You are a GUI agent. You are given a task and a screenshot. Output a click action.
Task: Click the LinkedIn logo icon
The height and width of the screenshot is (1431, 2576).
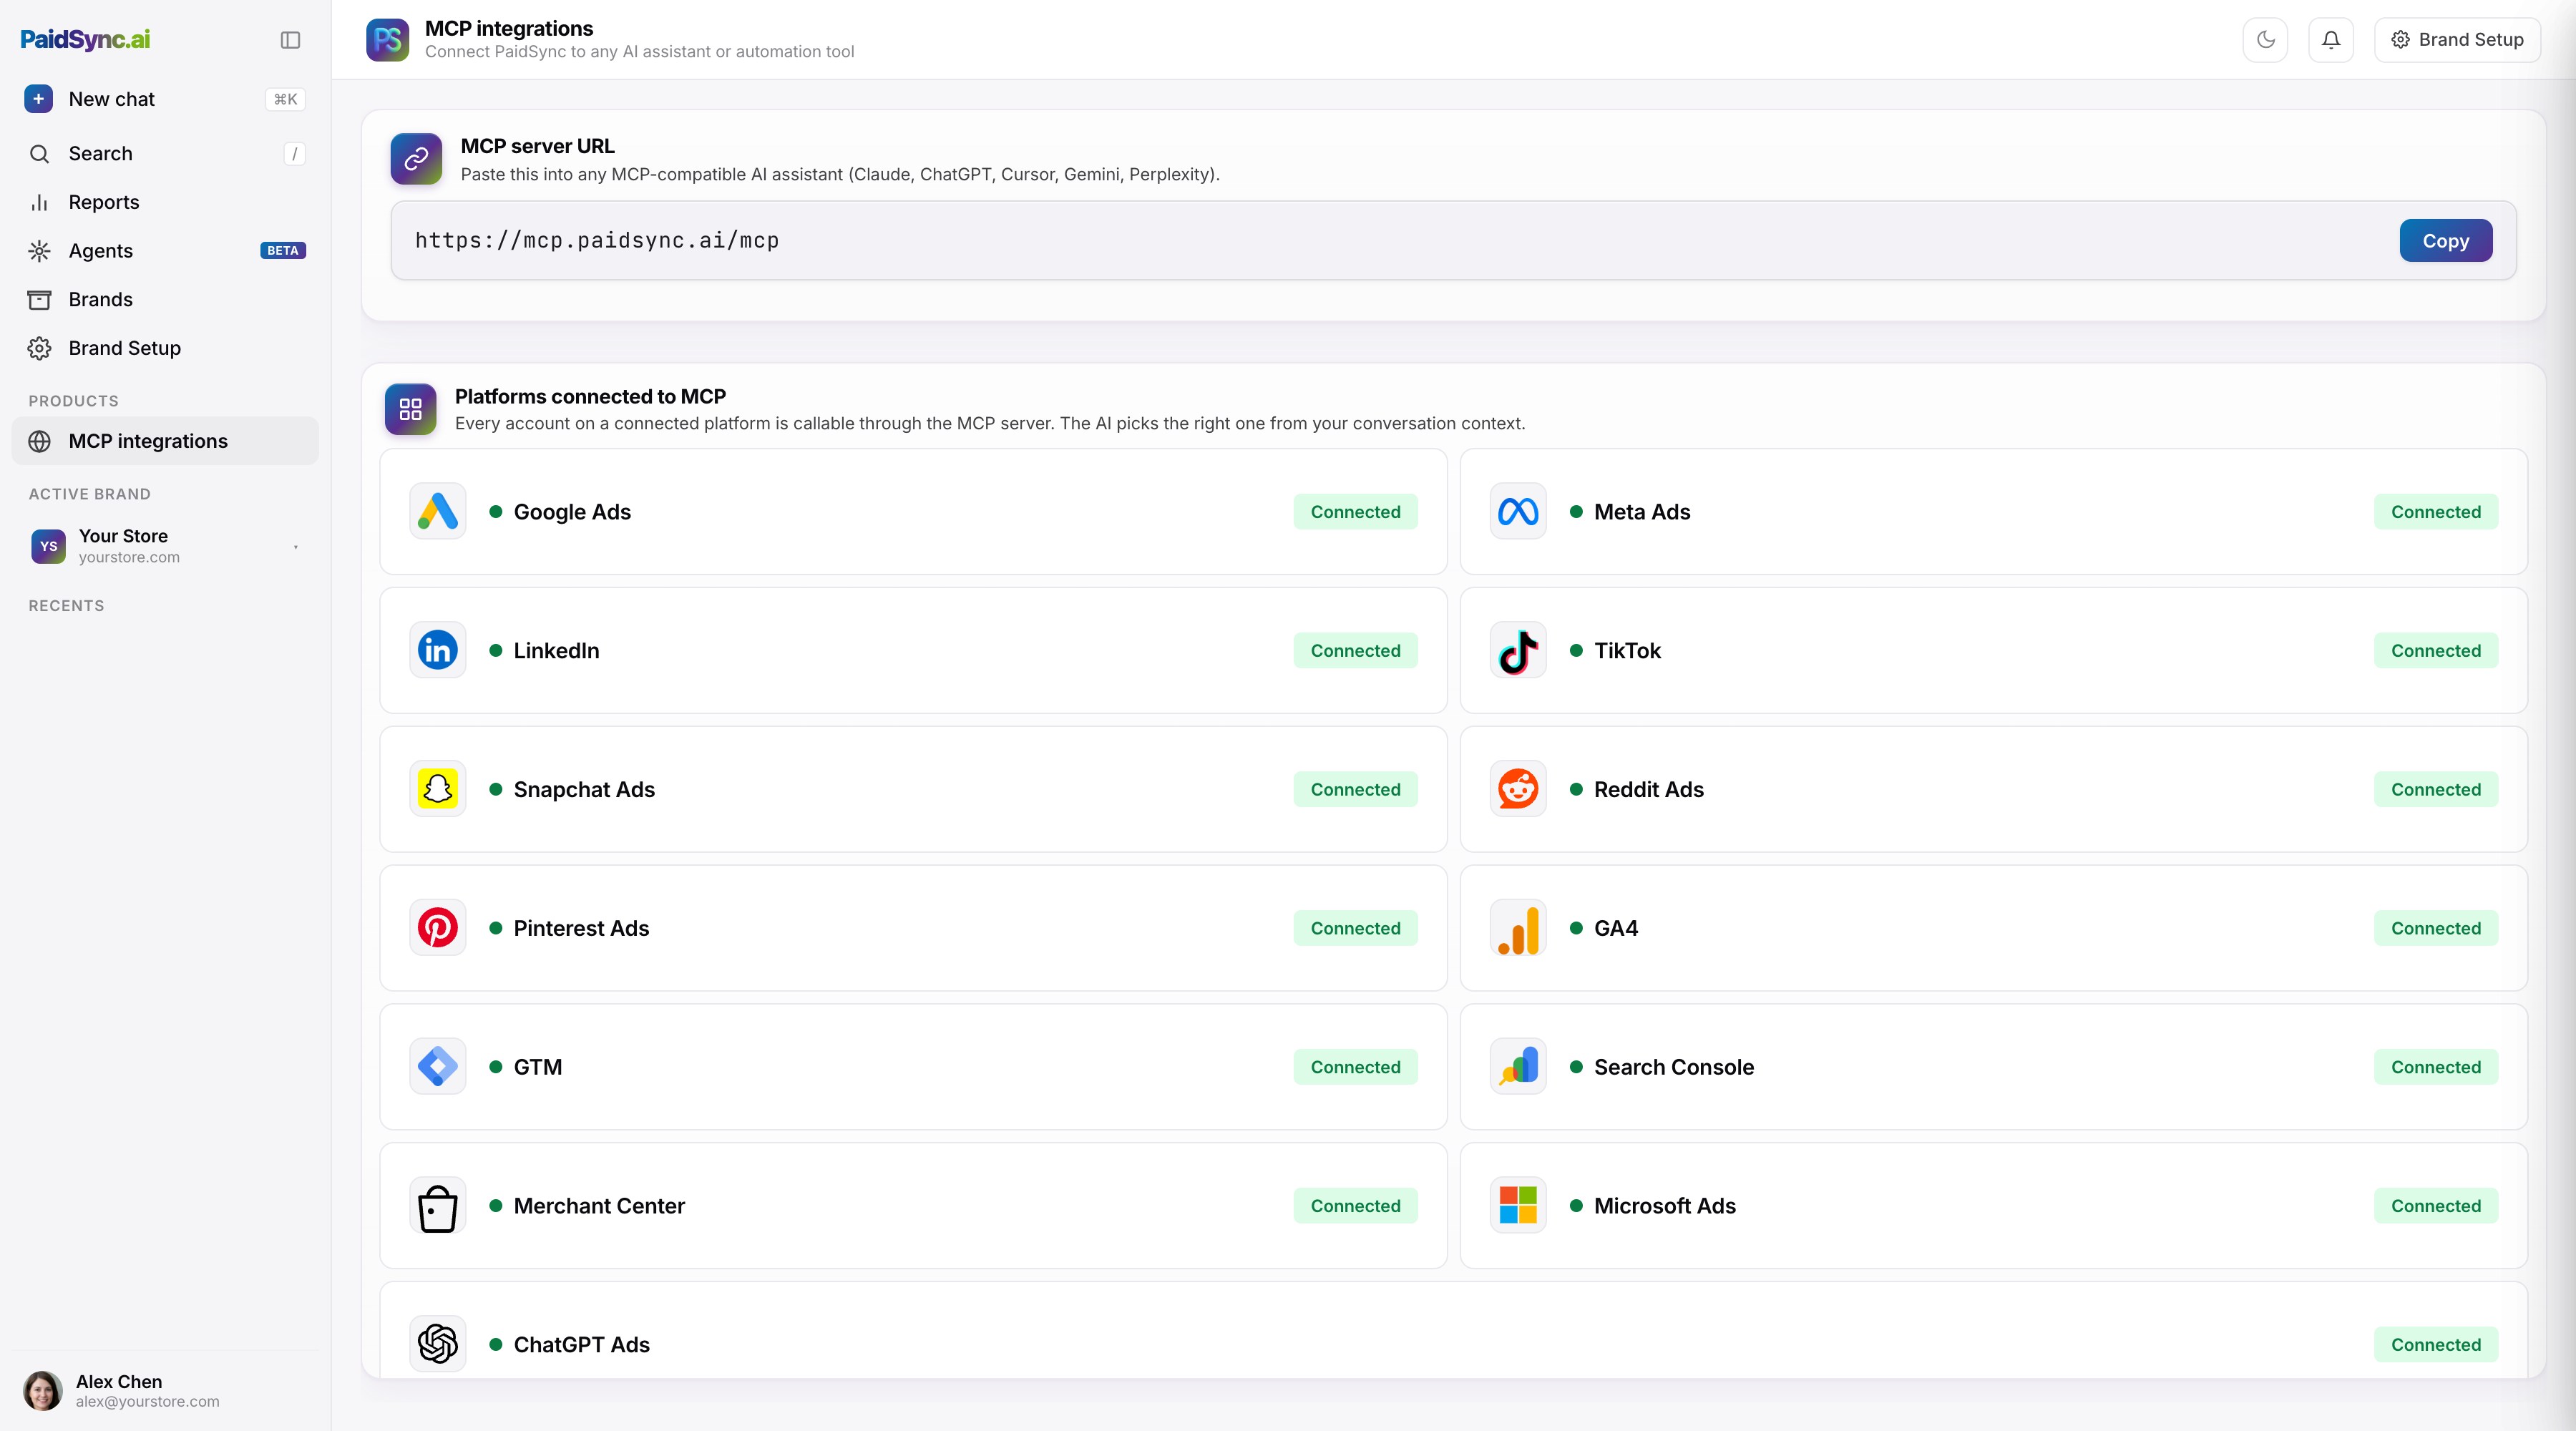(438, 651)
